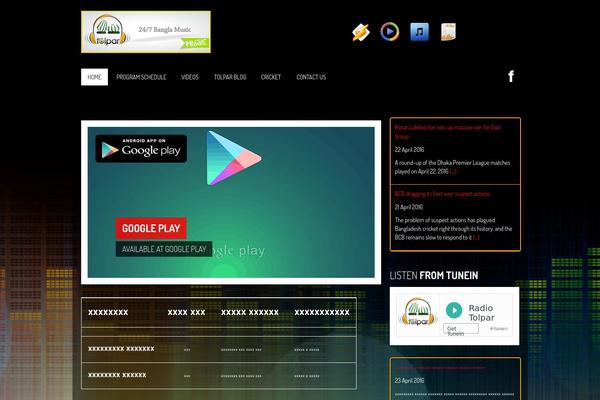Play Radio Tolpar in TuneIn widget
Viewport: 600px width, 400px height.
tap(454, 310)
